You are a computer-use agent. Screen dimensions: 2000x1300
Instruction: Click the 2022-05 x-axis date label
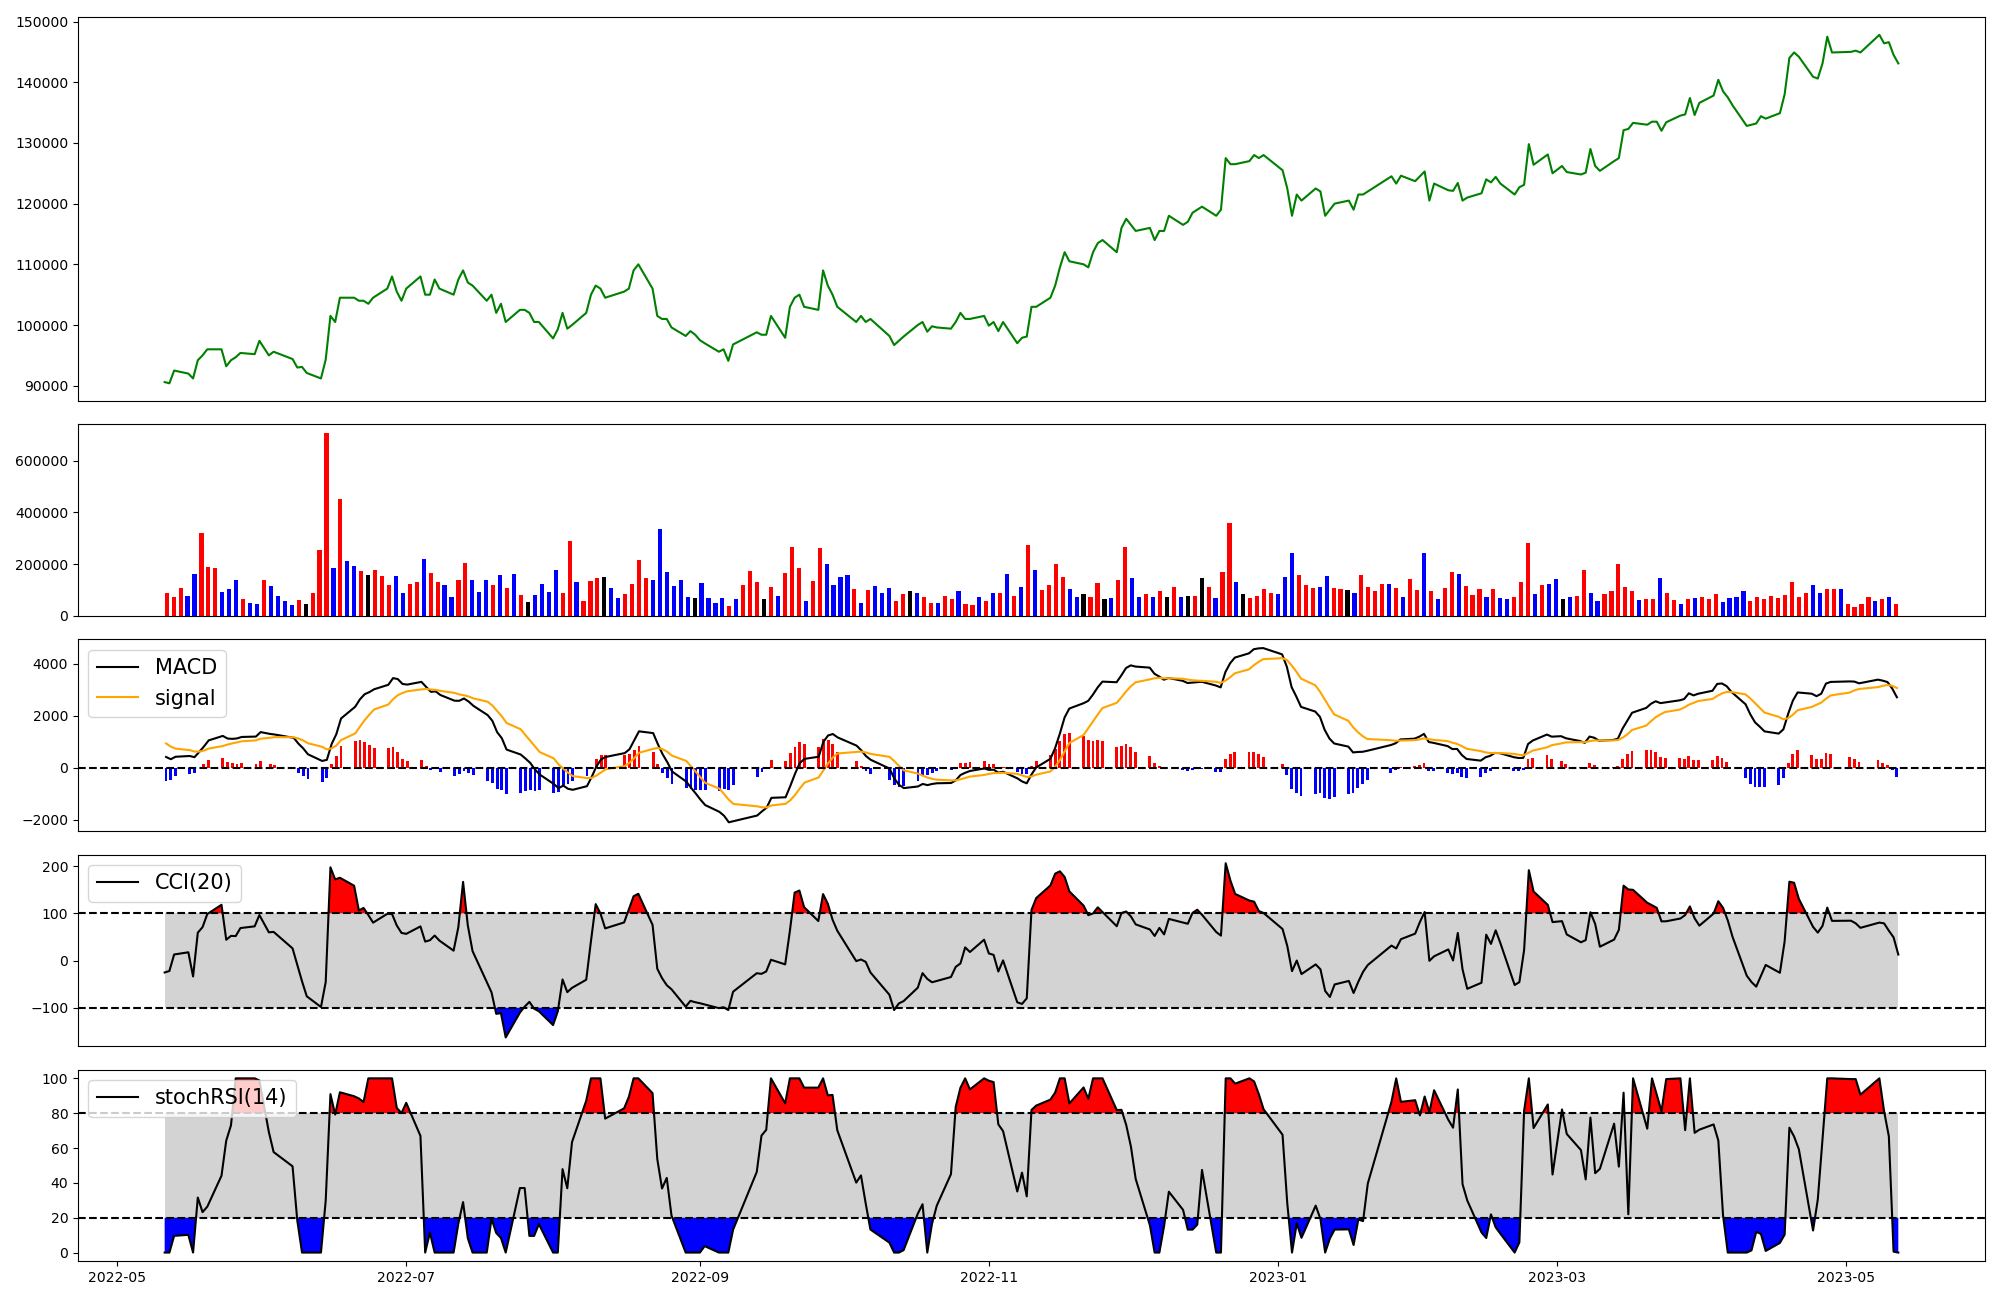pos(118,1277)
